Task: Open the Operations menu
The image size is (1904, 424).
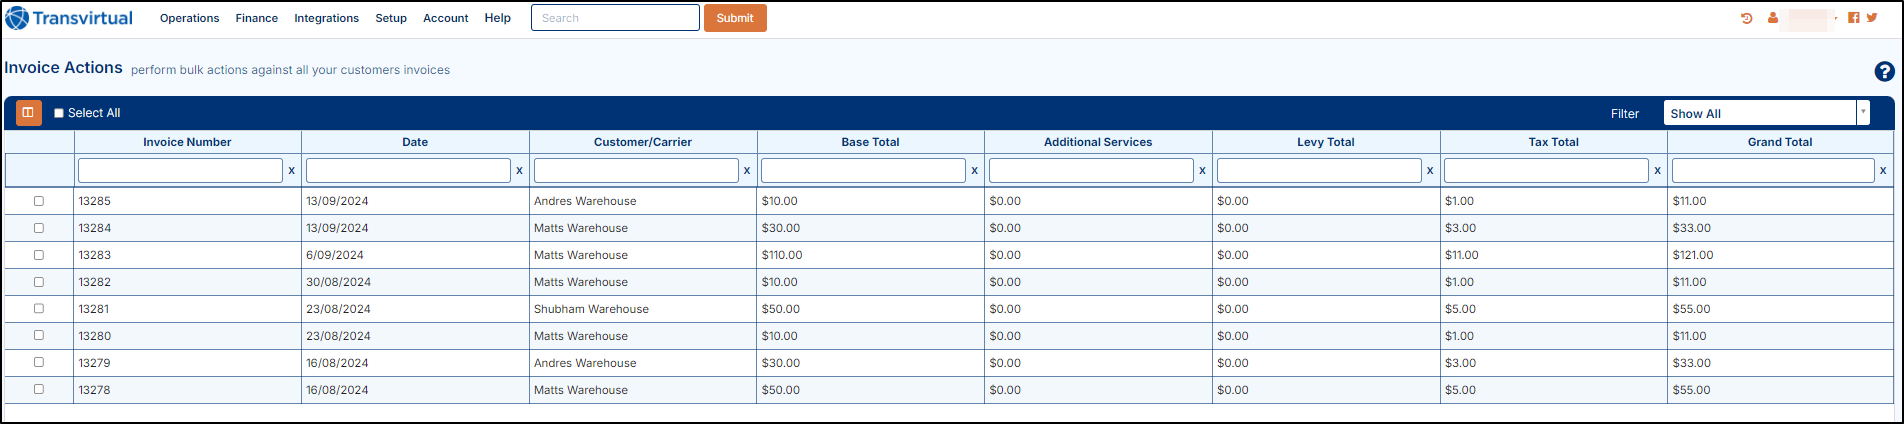Action: [189, 18]
